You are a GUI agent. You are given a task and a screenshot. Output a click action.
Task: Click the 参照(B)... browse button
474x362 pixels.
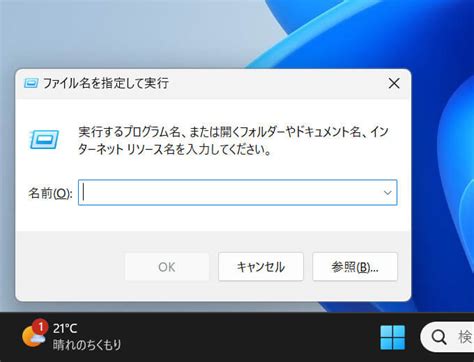click(355, 267)
